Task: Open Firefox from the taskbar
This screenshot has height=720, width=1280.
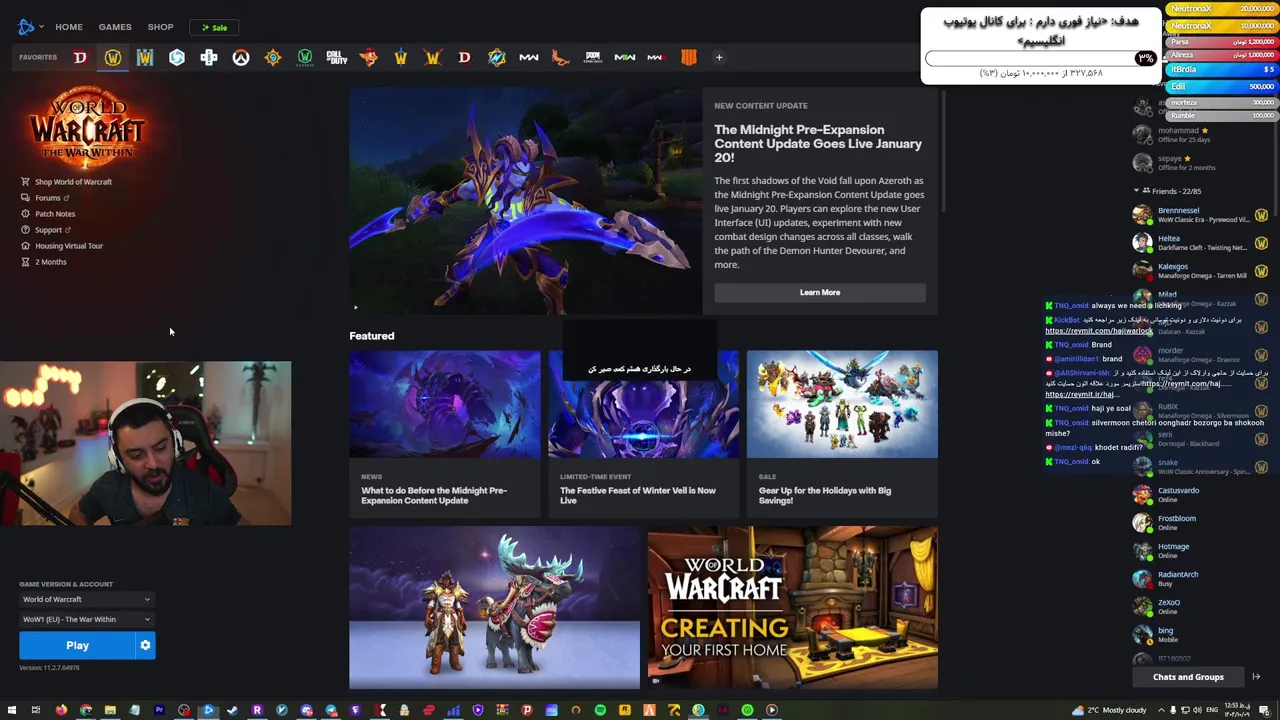Action: pos(61,710)
